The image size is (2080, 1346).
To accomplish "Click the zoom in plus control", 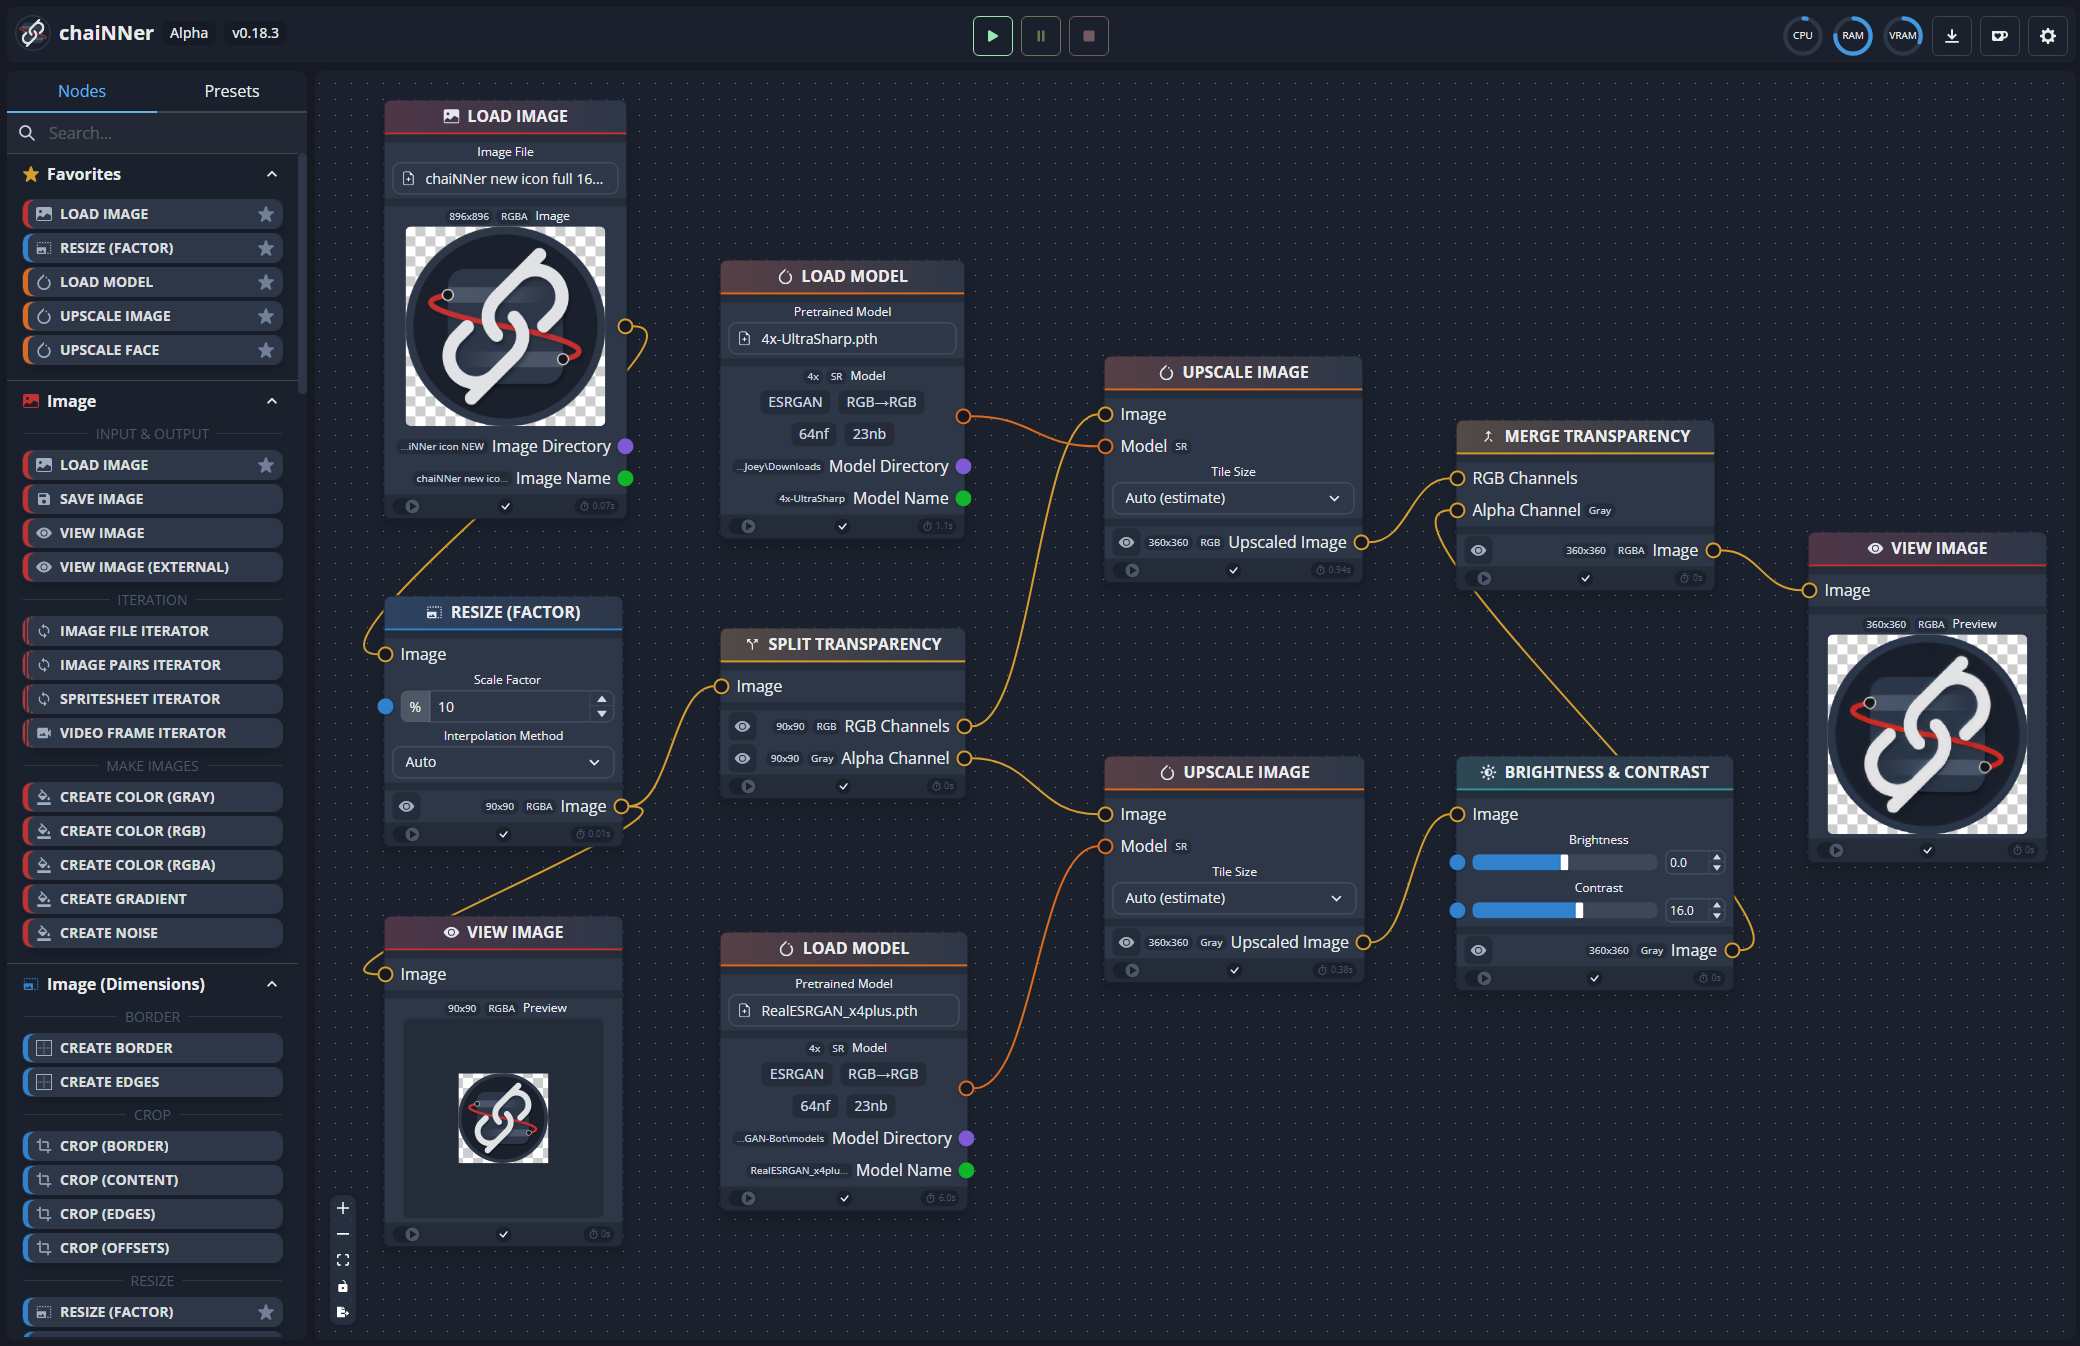I will 343,1208.
